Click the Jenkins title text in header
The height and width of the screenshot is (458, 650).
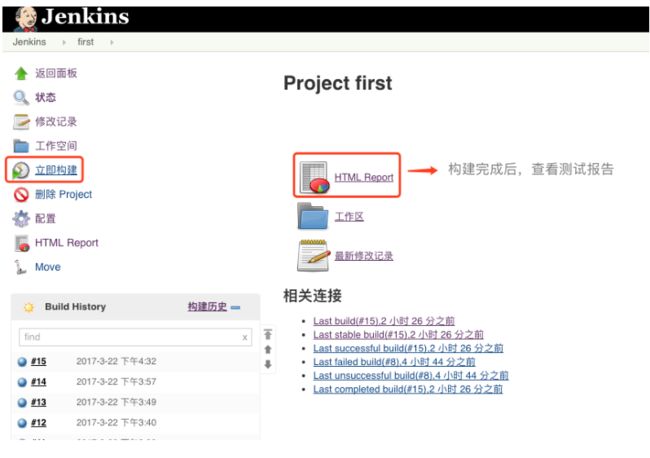tap(85, 17)
